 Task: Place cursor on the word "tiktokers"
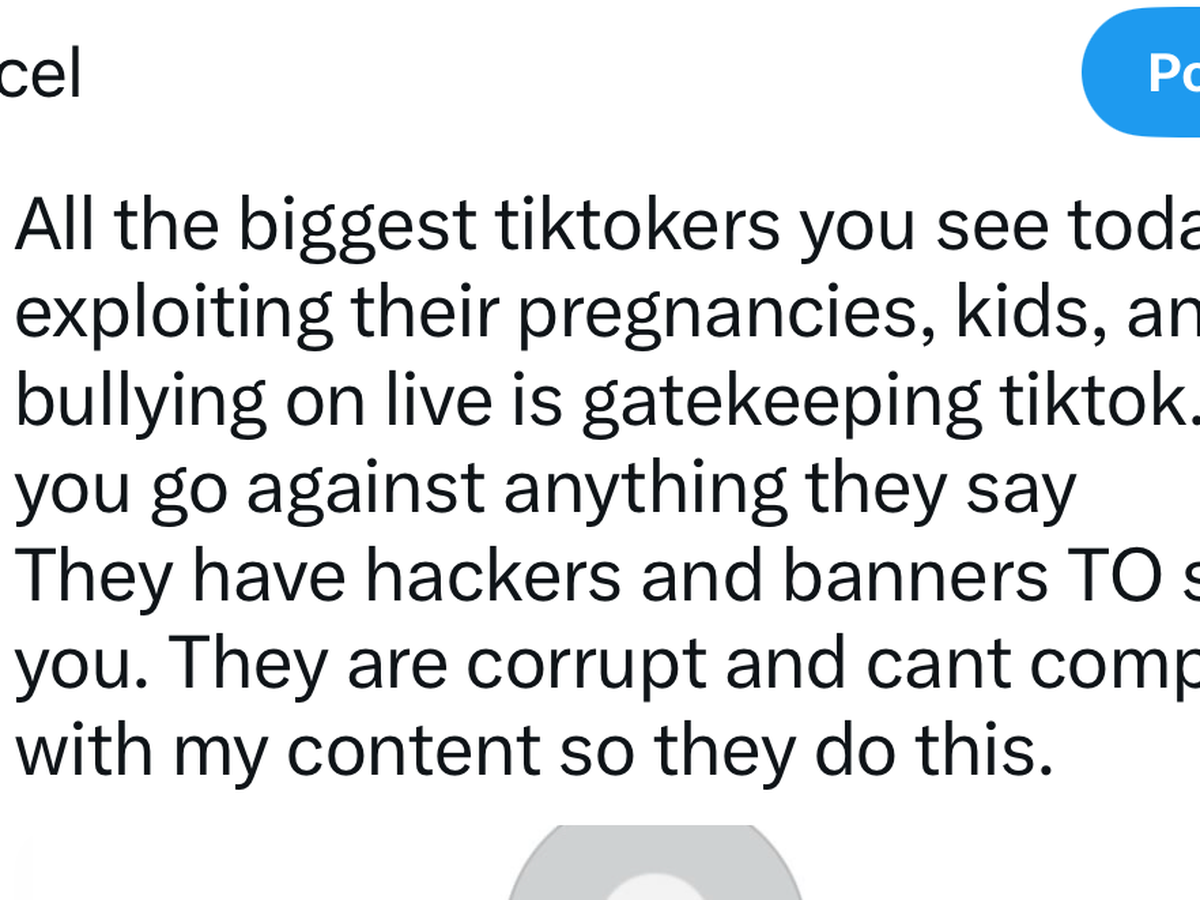tap(636, 227)
